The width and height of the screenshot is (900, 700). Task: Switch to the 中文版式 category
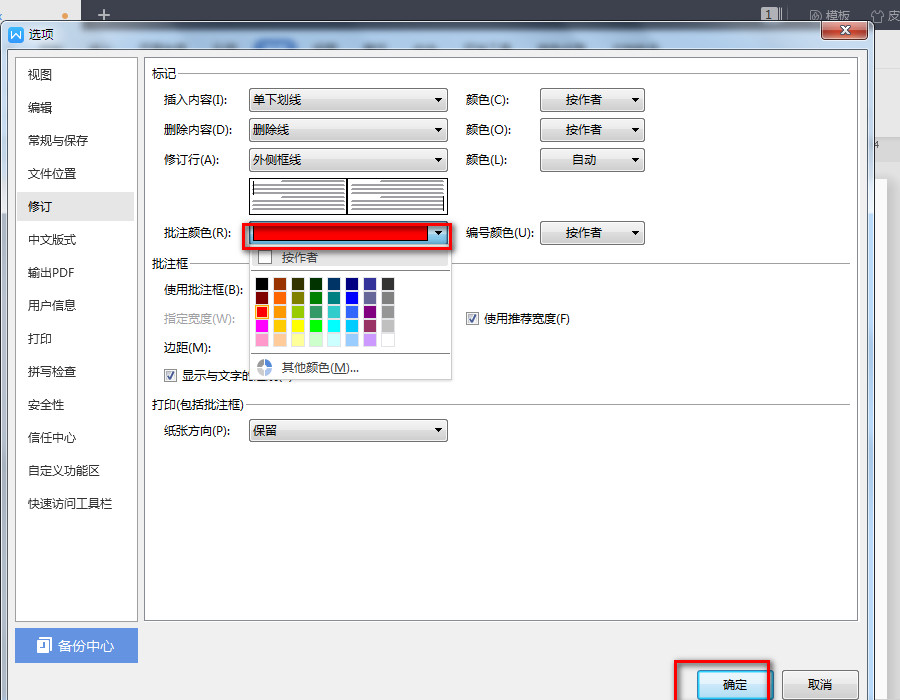(52, 240)
